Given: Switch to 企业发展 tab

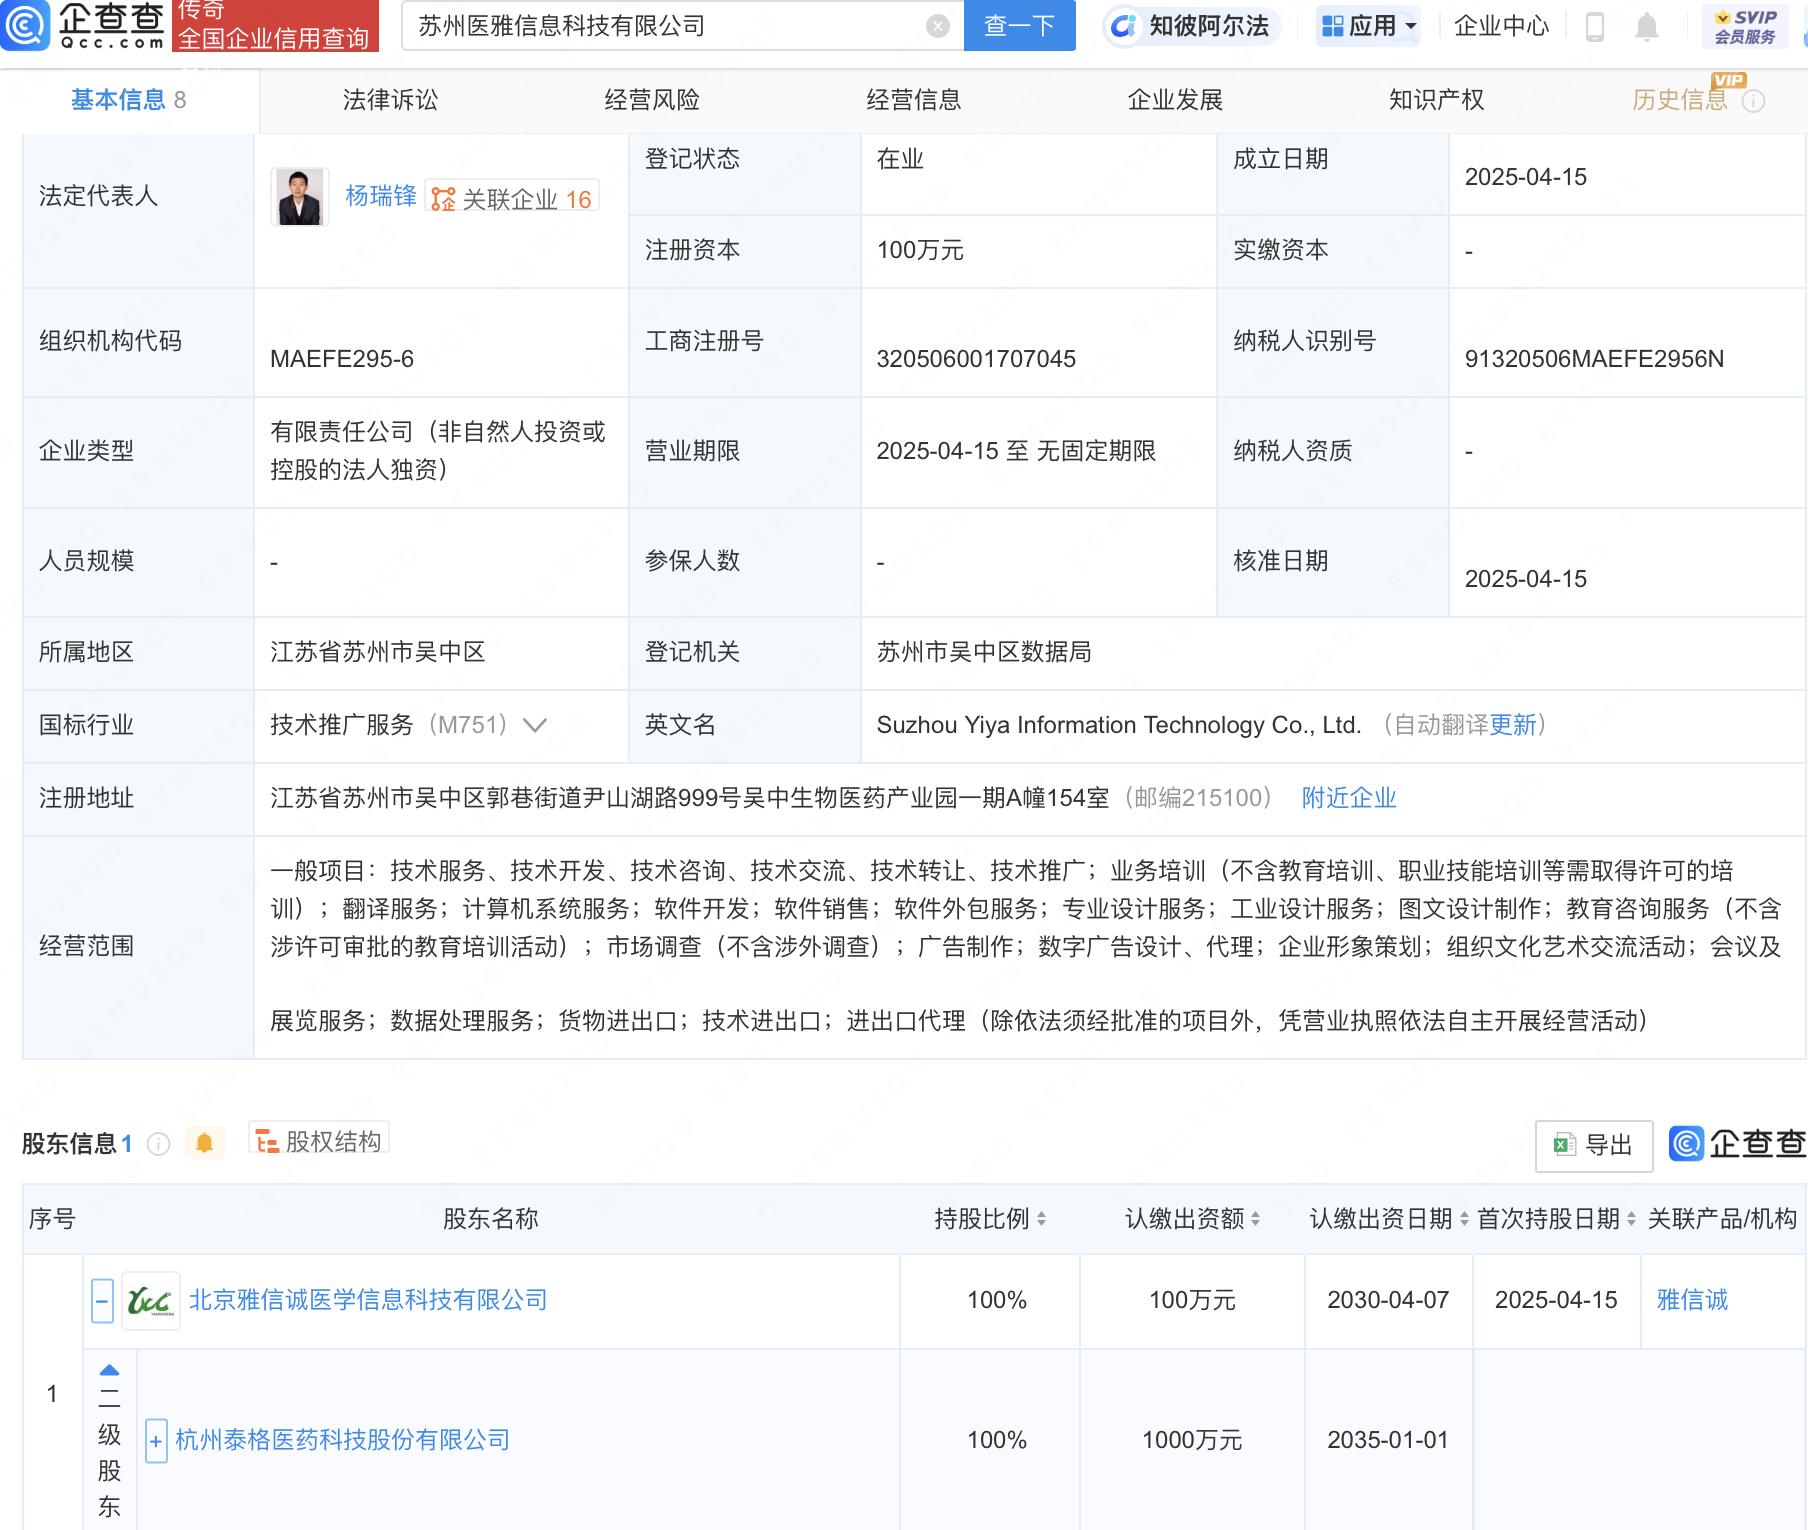Looking at the screenshot, I should pos(1175,100).
